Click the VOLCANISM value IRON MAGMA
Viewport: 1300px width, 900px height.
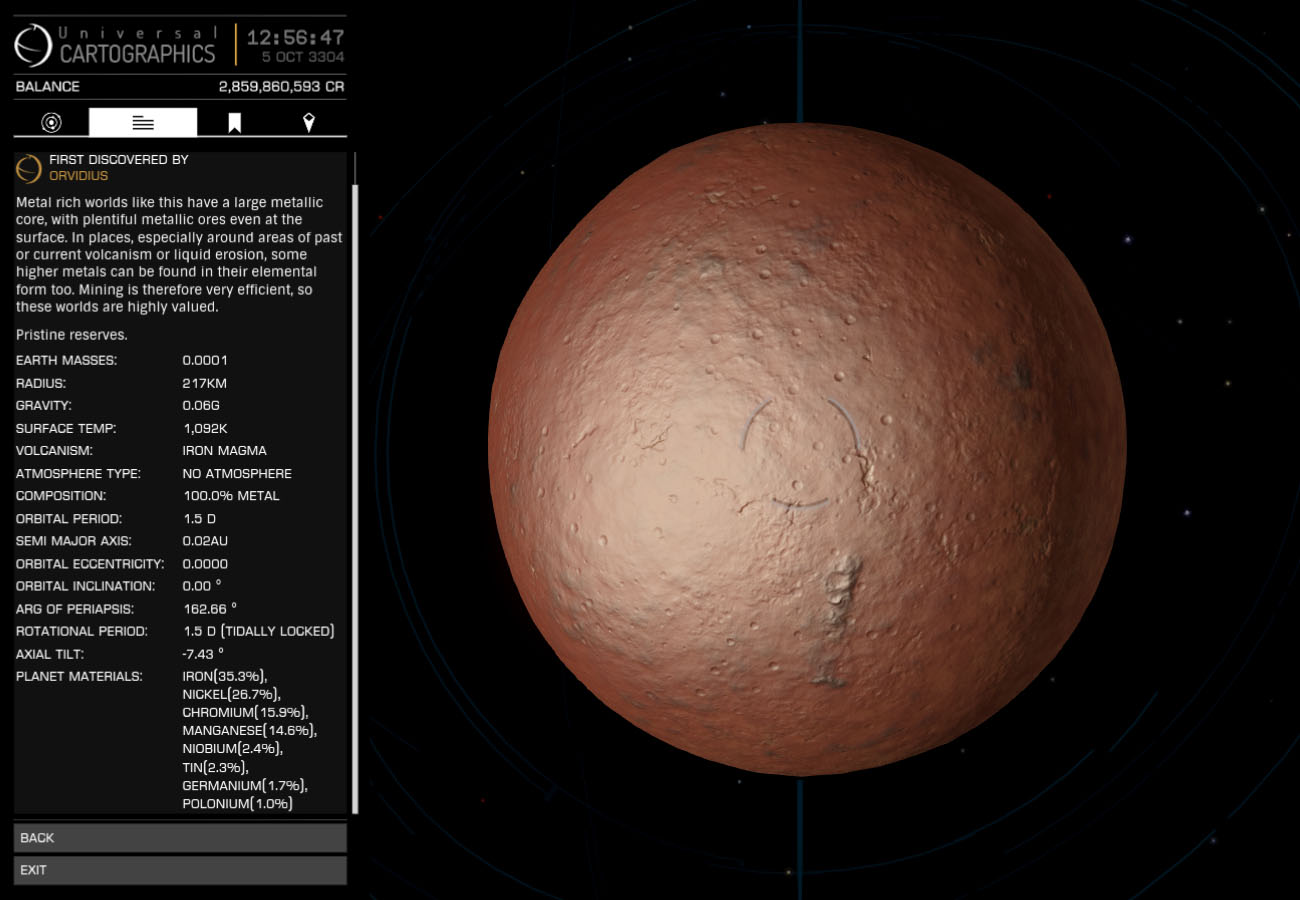point(224,451)
